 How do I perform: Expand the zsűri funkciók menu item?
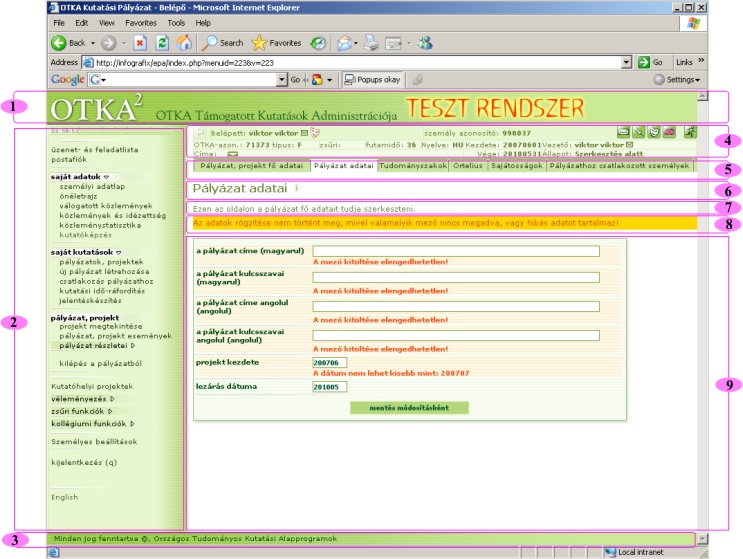tap(110, 411)
